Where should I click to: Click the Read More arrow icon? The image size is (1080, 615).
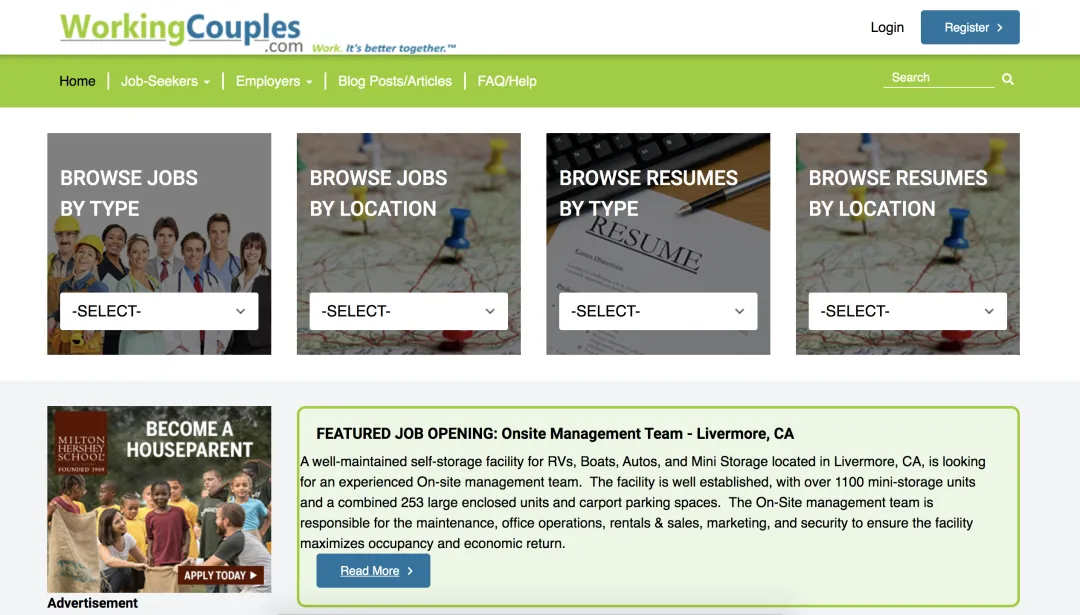(410, 571)
